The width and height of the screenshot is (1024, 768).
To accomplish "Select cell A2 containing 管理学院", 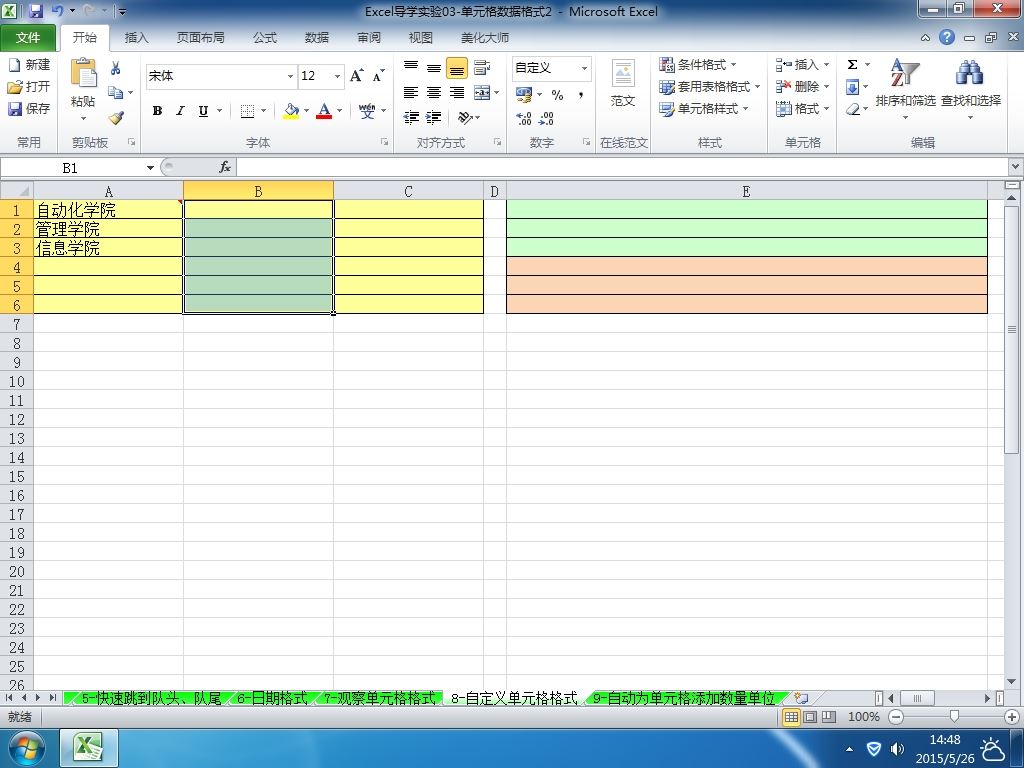I will (x=108, y=229).
